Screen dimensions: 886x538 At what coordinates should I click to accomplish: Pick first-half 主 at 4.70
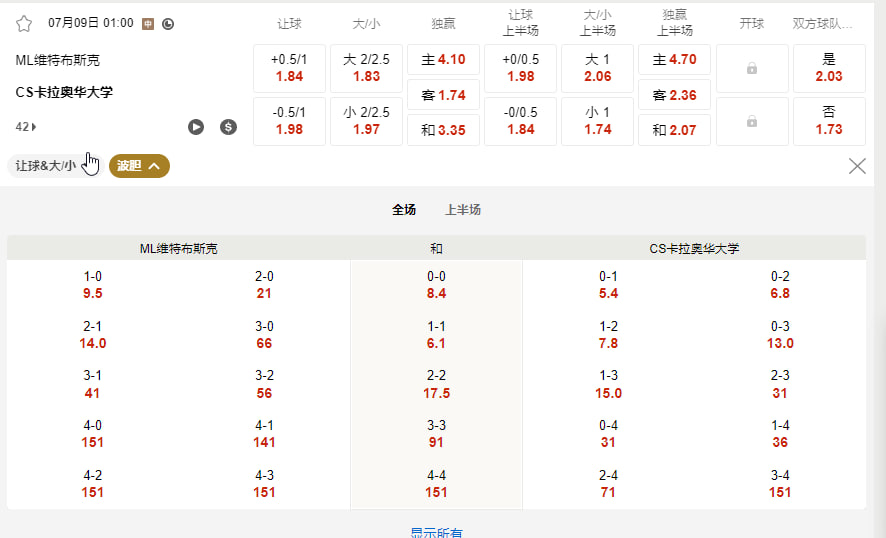pos(675,59)
